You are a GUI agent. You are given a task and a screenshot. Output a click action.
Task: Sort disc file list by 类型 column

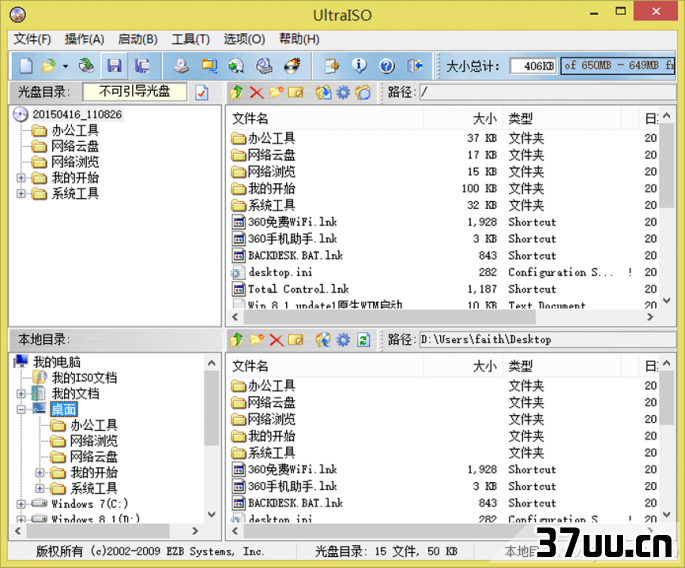pyautogui.click(x=562, y=118)
